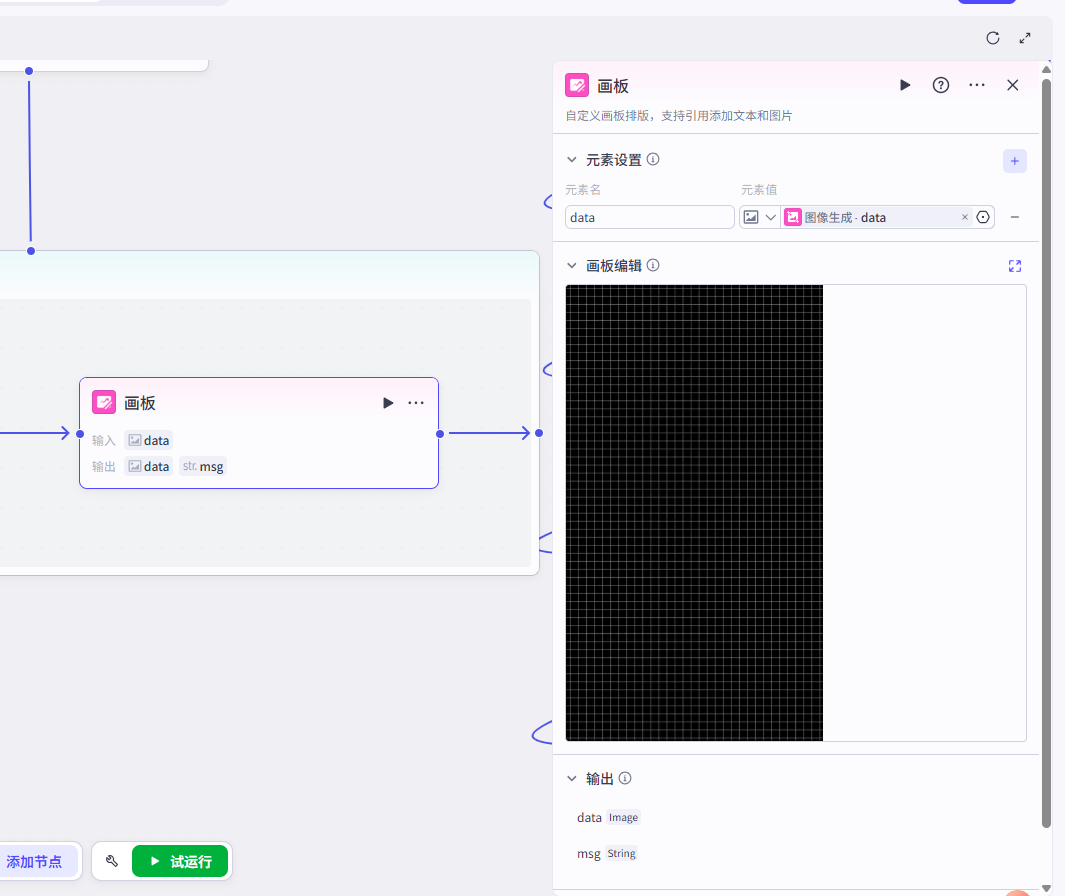Image resolution: width=1065 pixels, height=896 pixels.
Task: Click the black grid artboard canvas
Action: click(694, 512)
